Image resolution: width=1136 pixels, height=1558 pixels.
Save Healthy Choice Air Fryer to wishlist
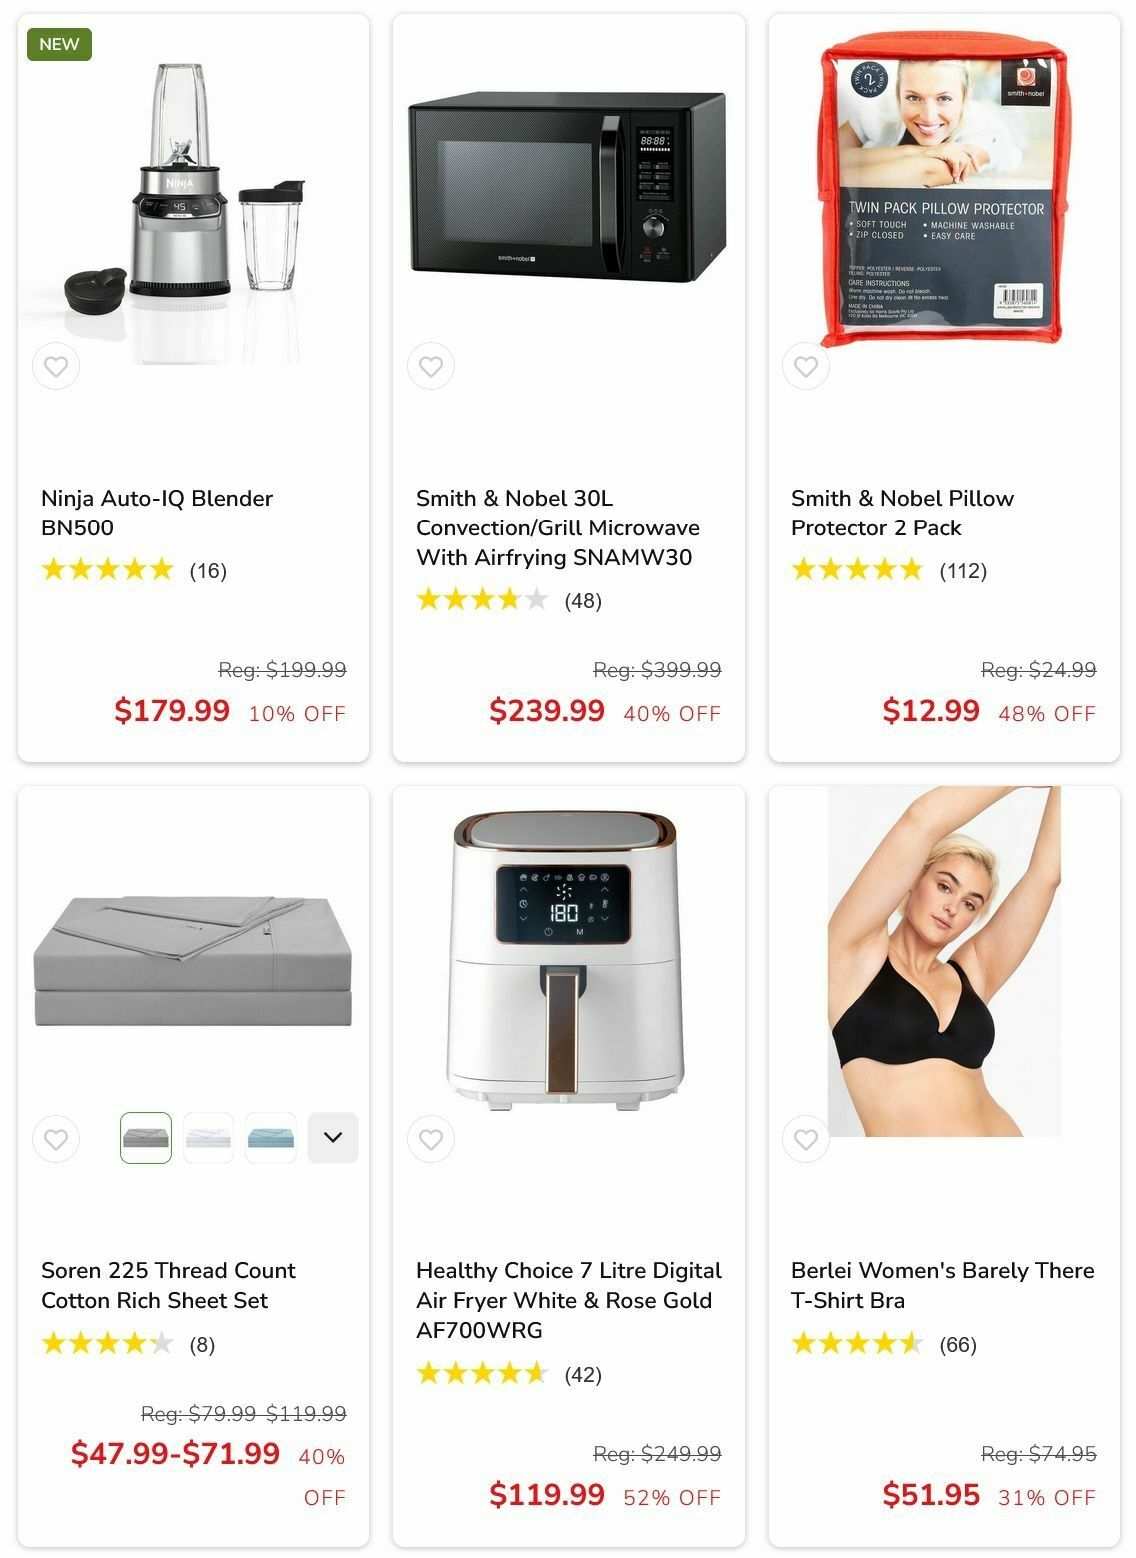pos(431,1139)
